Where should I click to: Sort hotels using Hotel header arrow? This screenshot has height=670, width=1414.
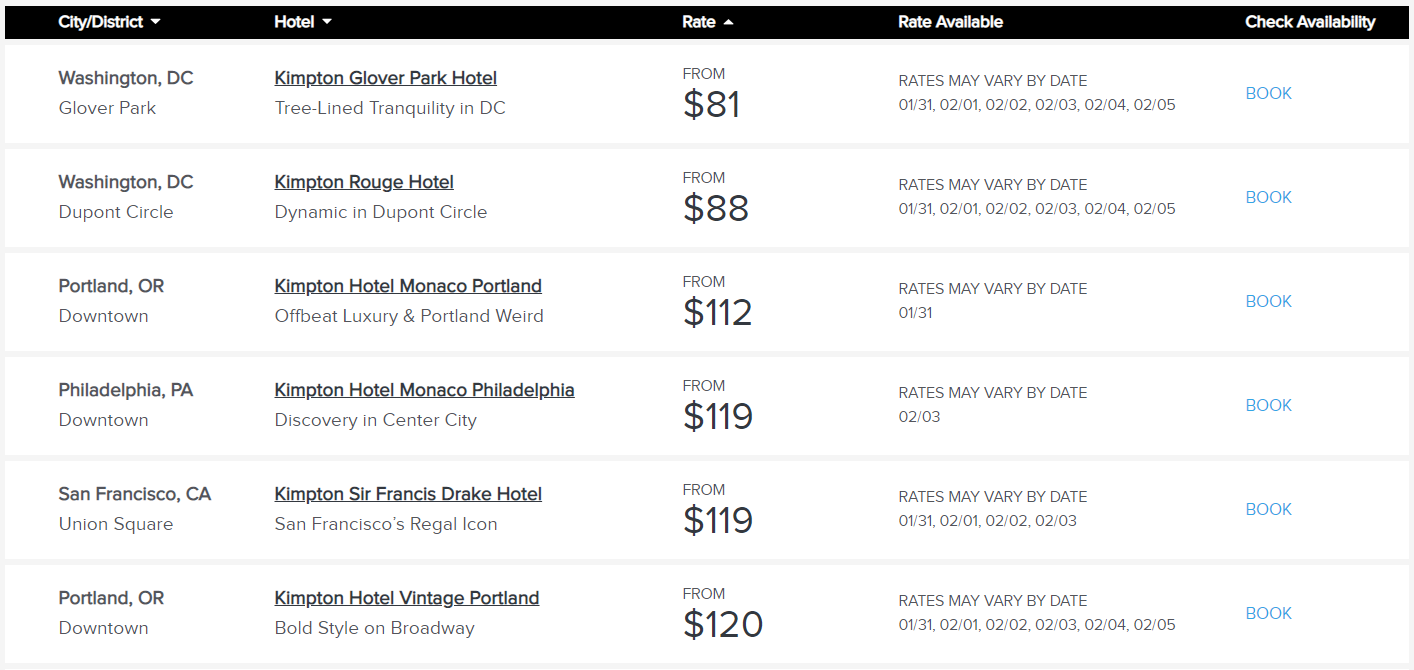pyautogui.click(x=327, y=22)
